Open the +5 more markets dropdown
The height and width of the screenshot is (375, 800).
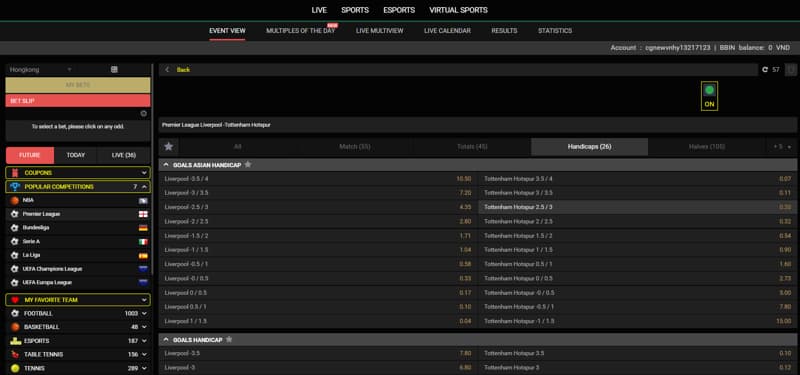782,147
